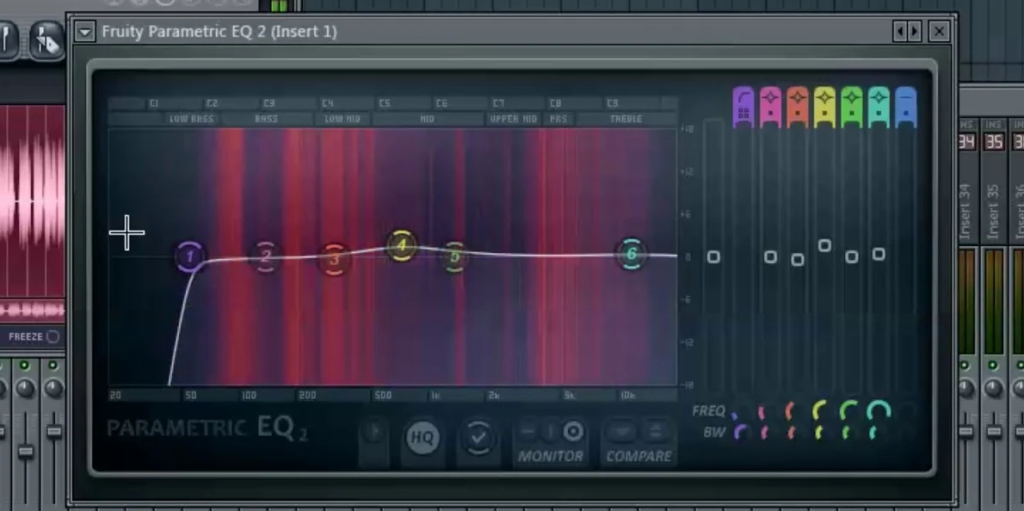Click the pan knob on mixer Insert 35
Viewport: 1024px width, 511px height.
click(x=993, y=388)
